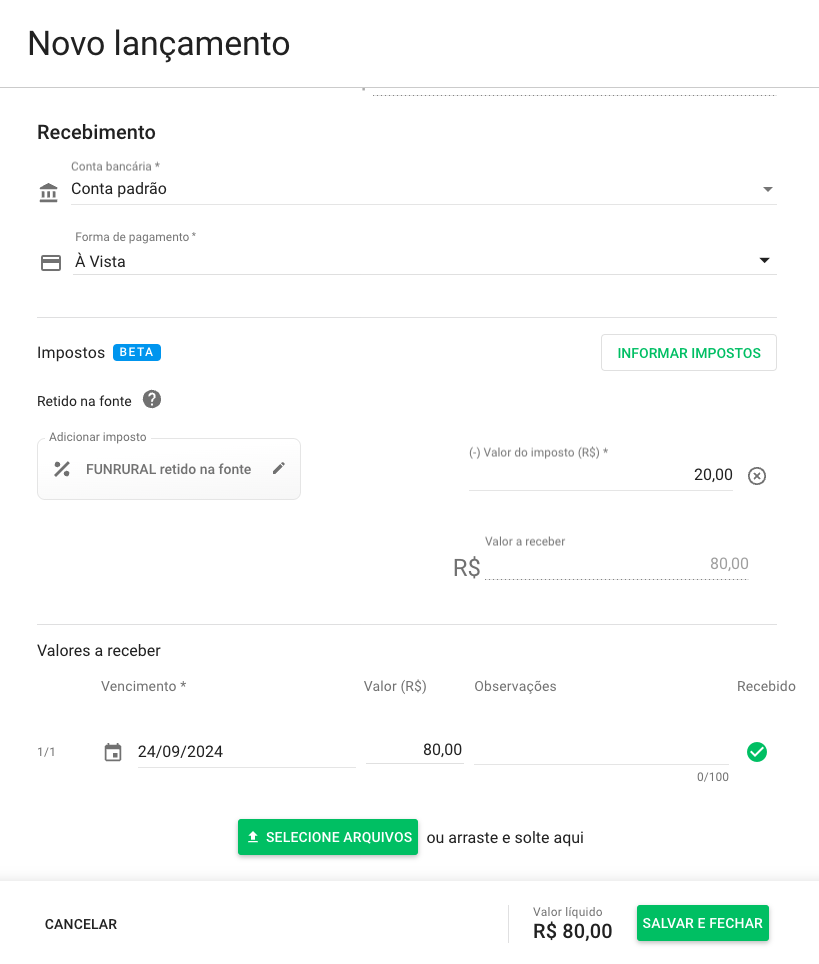The image size is (819, 964).
Task: Open the calendar icon for Vencimento date
Action: coord(113,752)
